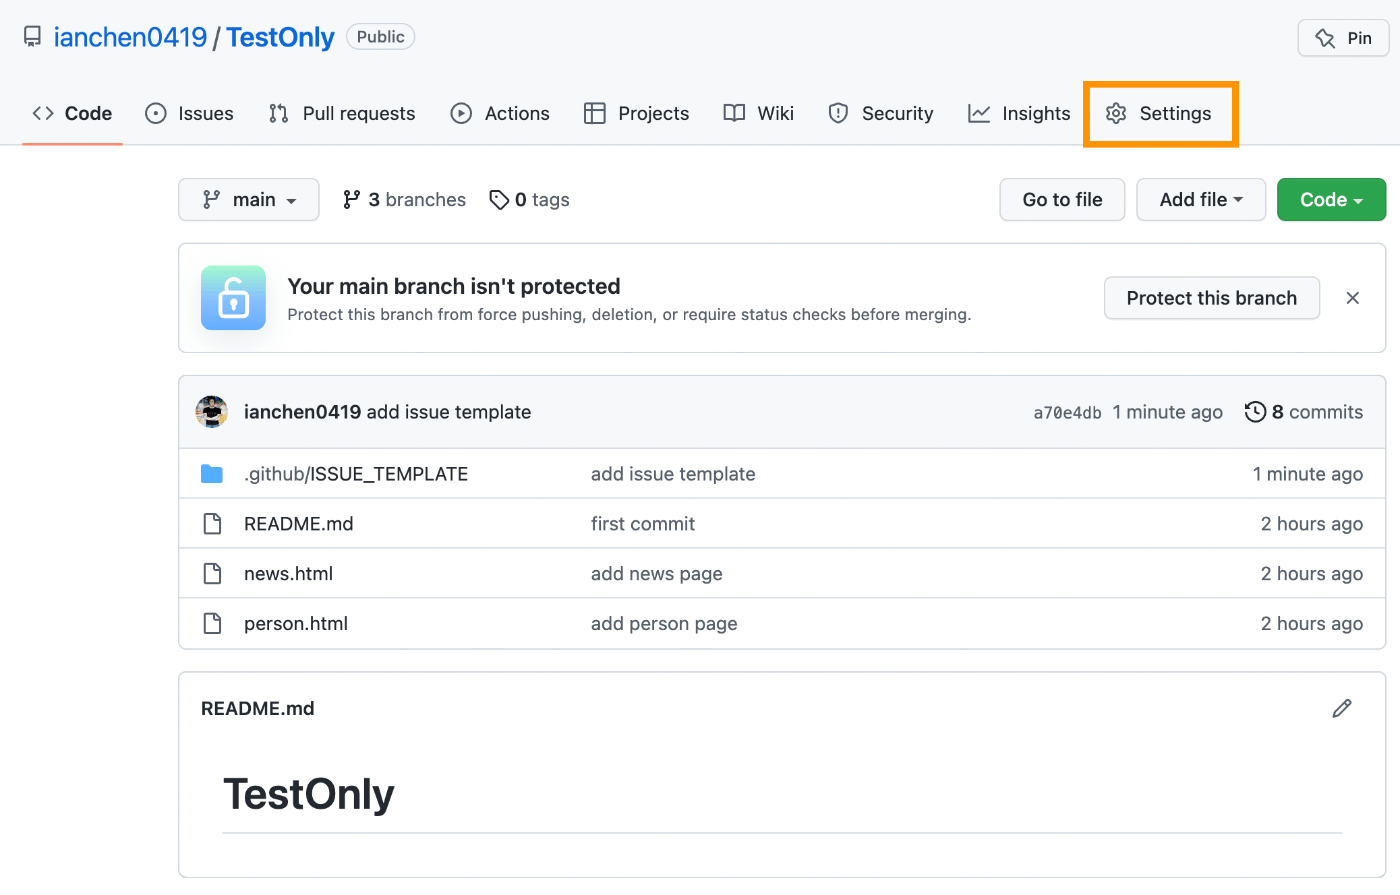
Task: Open add issue template commit in folder row
Action: 673,474
